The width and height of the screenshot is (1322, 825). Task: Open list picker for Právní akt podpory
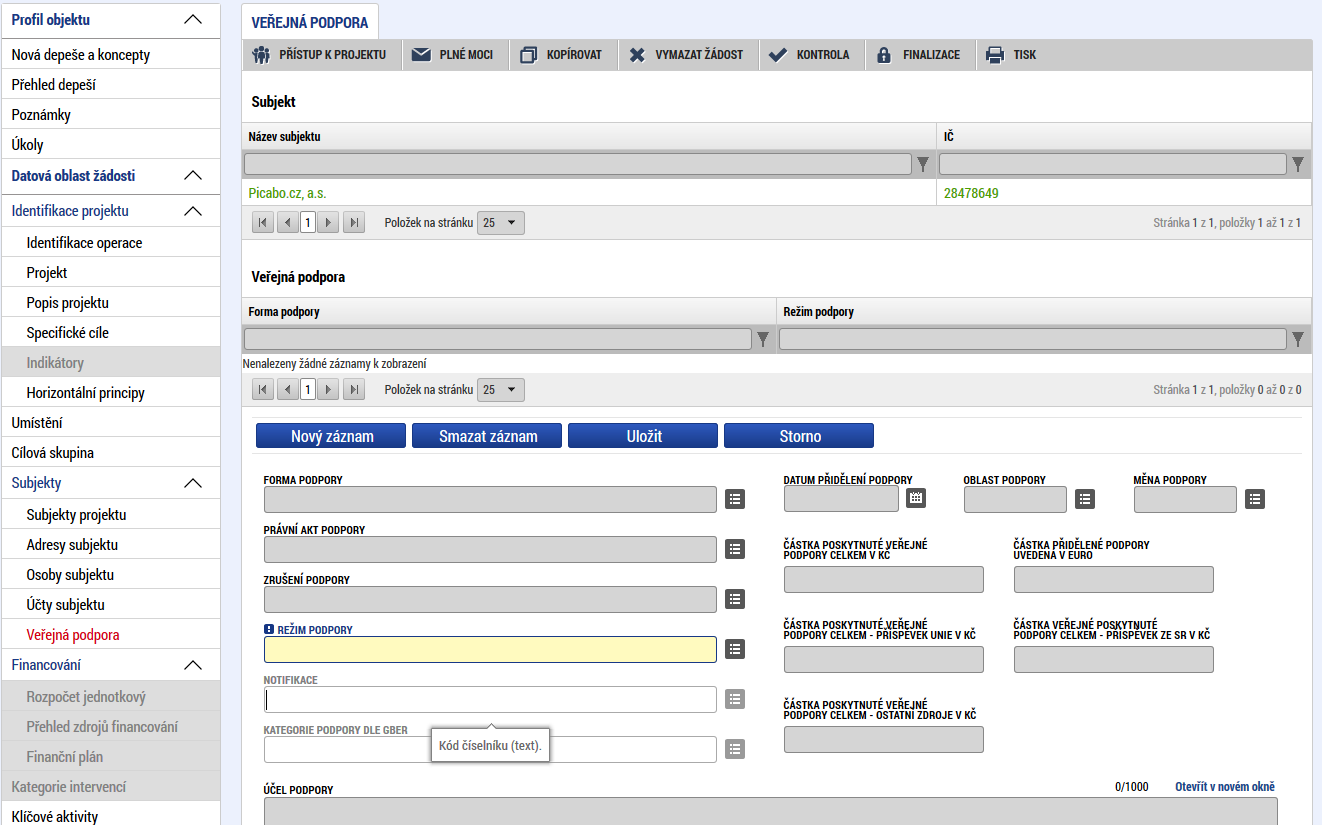(x=735, y=549)
